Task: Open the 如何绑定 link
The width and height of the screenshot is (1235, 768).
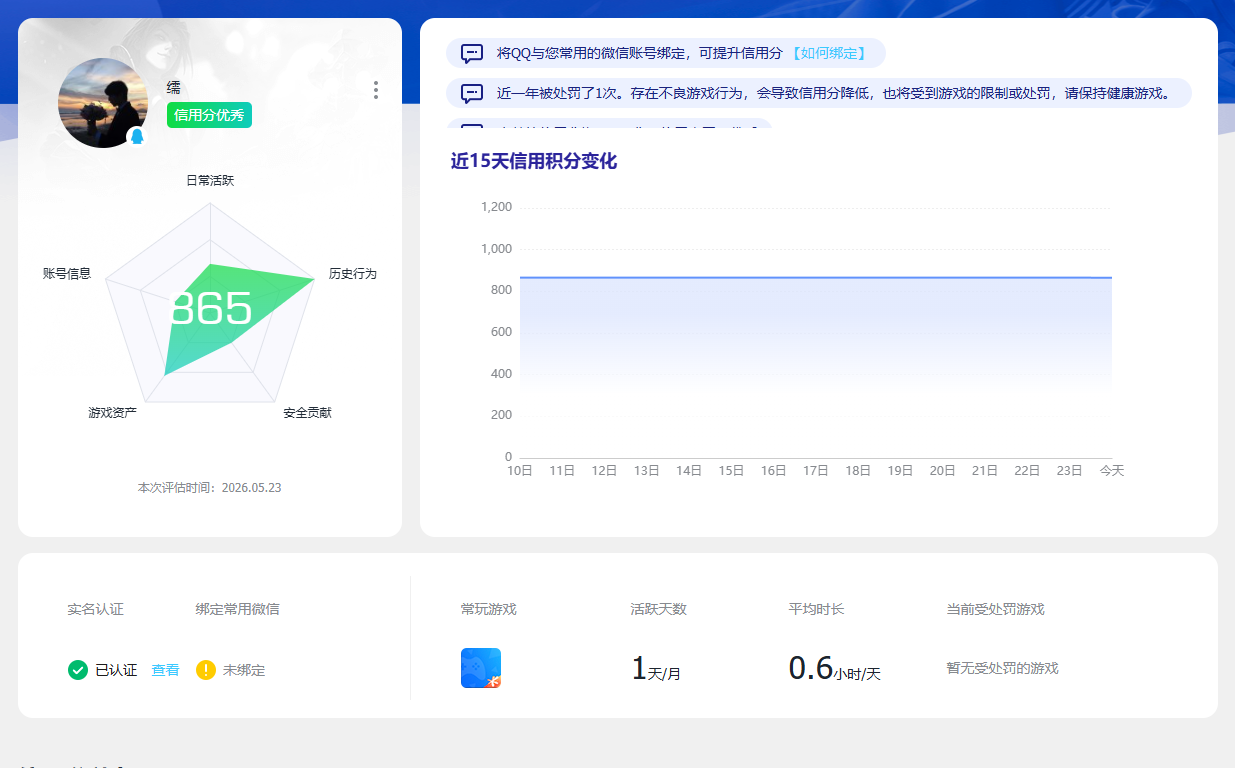Action: (828, 53)
